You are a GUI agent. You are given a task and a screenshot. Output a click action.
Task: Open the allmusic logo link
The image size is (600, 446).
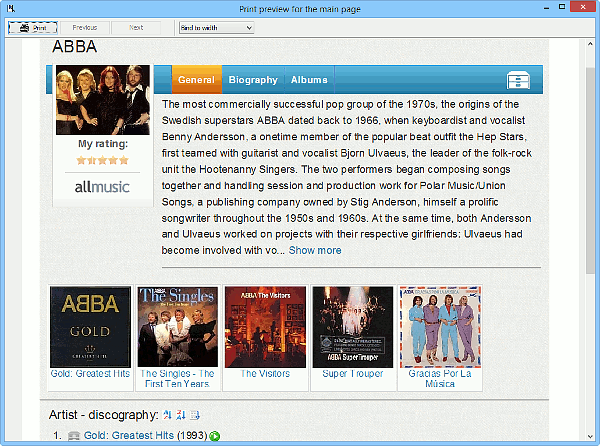[102, 187]
